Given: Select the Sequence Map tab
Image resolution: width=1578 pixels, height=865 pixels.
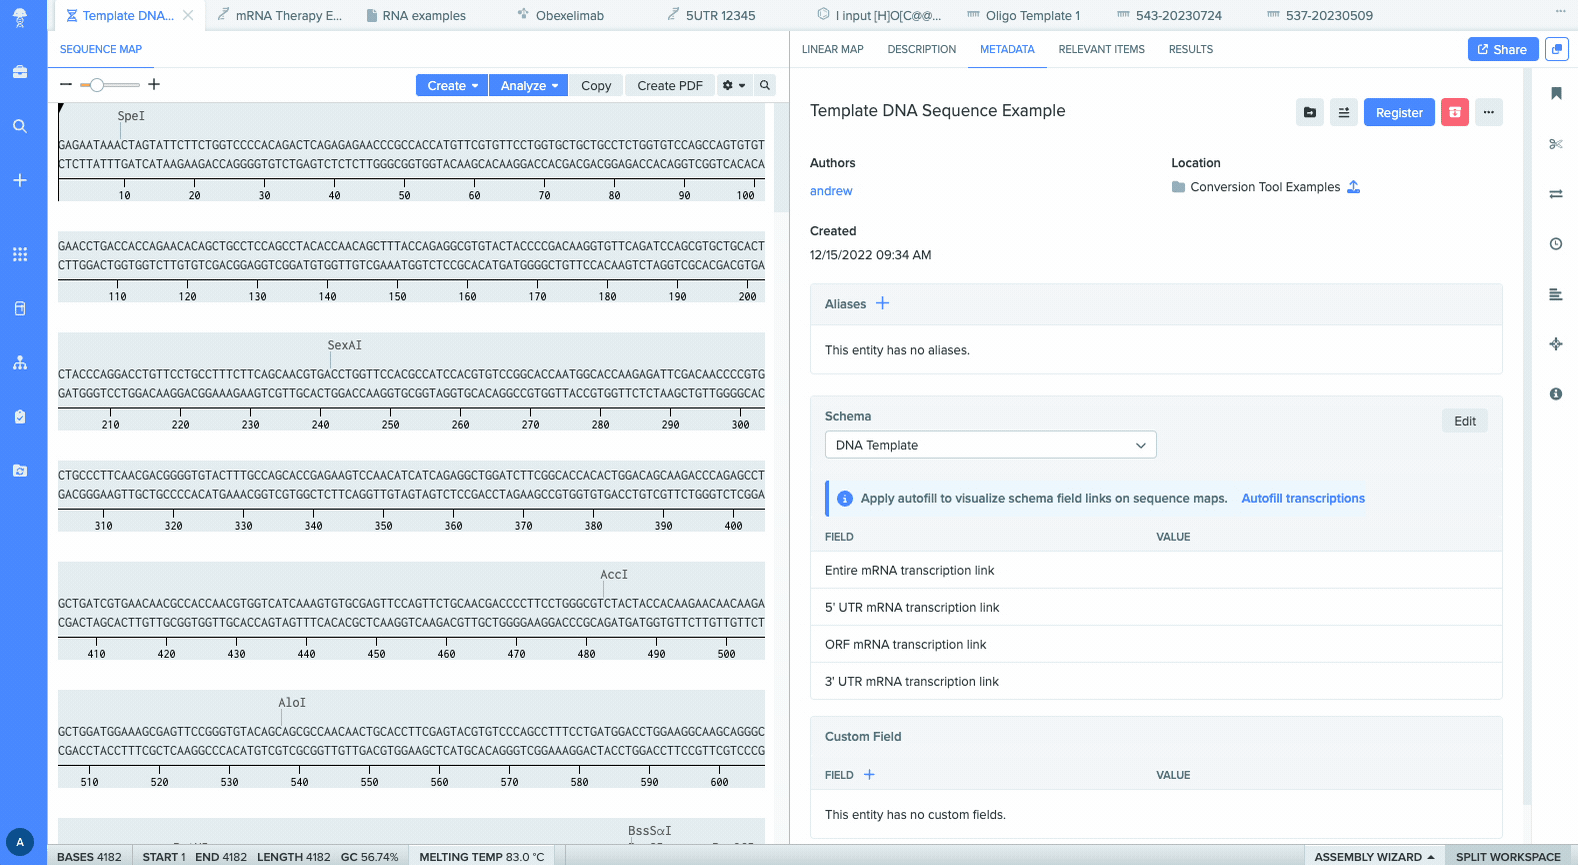Looking at the screenshot, I should pyautogui.click(x=101, y=49).
